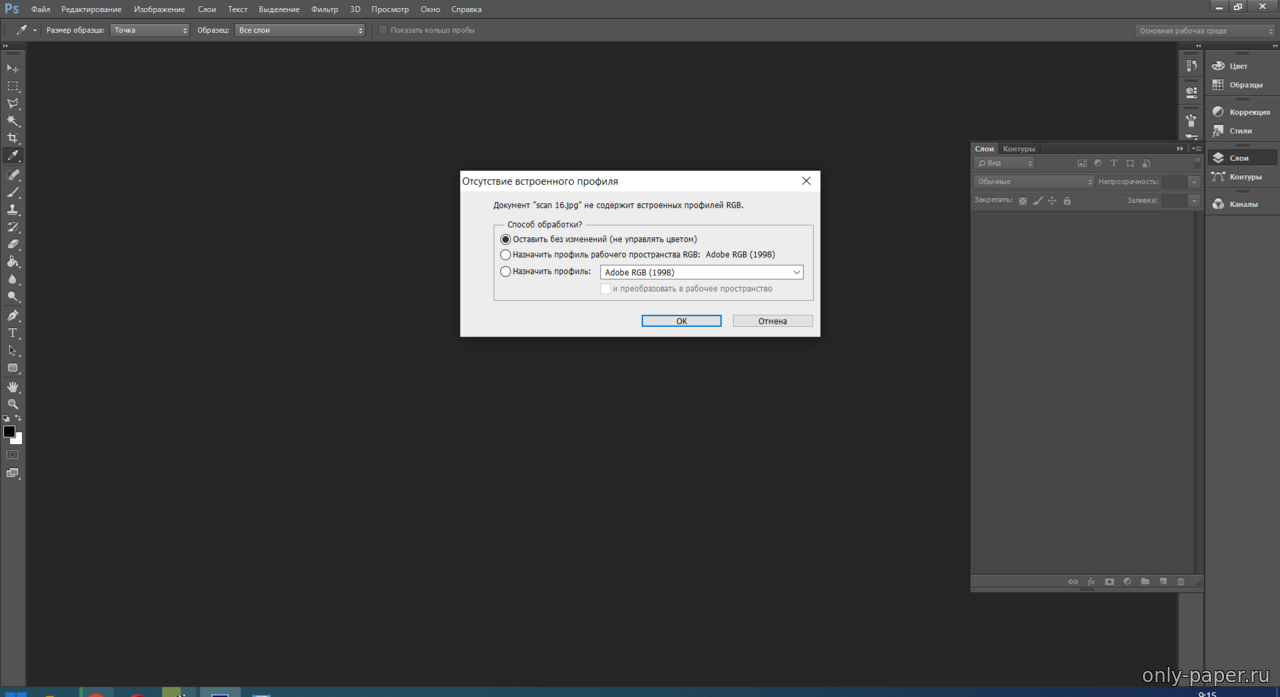Filter layers by pixel layers icon
The height and width of the screenshot is (697, 1280).
tap(1082, 163)
